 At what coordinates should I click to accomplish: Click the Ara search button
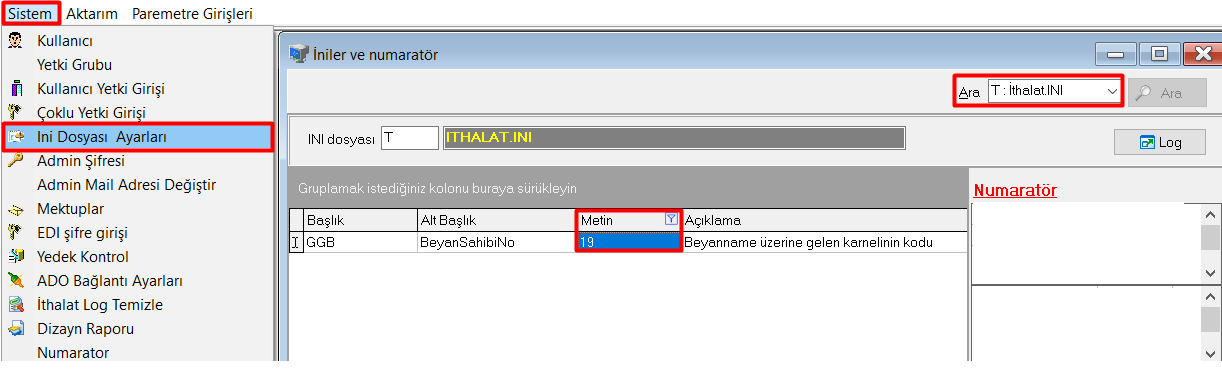point(1168,92)
